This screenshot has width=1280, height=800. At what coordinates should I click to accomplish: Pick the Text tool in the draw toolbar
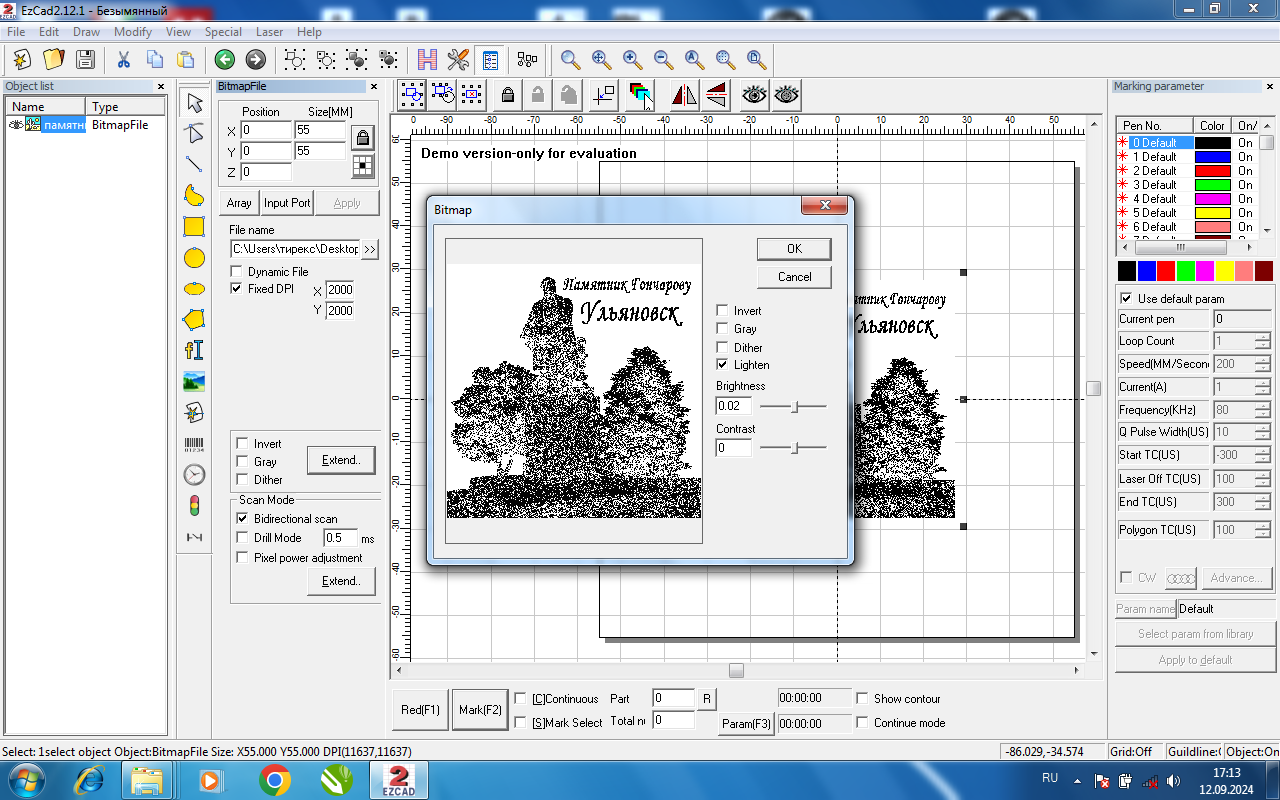pyautogui.click(x=194, y=350)
